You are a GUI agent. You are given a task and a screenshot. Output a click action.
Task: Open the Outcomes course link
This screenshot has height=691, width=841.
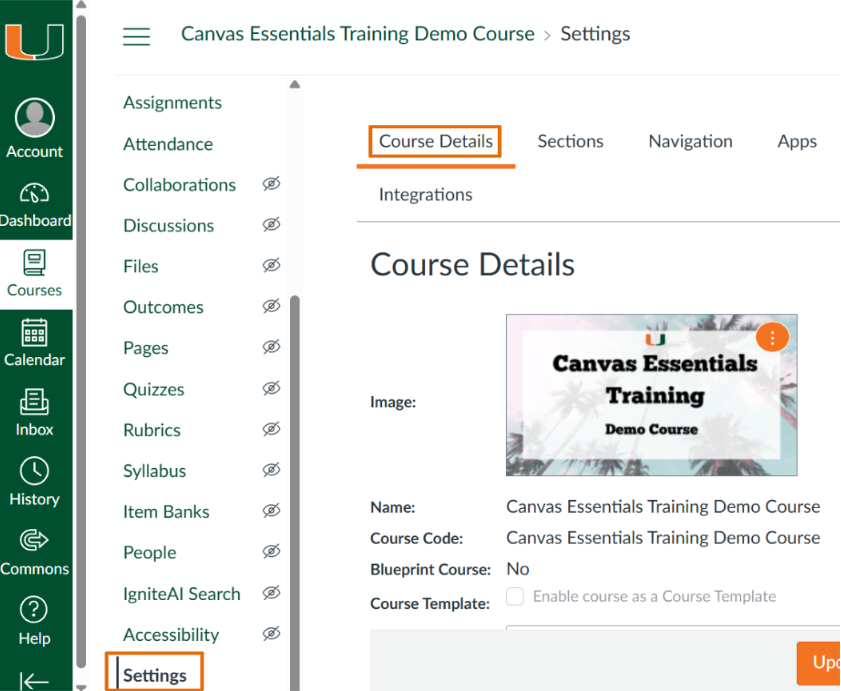pos(163,307)
